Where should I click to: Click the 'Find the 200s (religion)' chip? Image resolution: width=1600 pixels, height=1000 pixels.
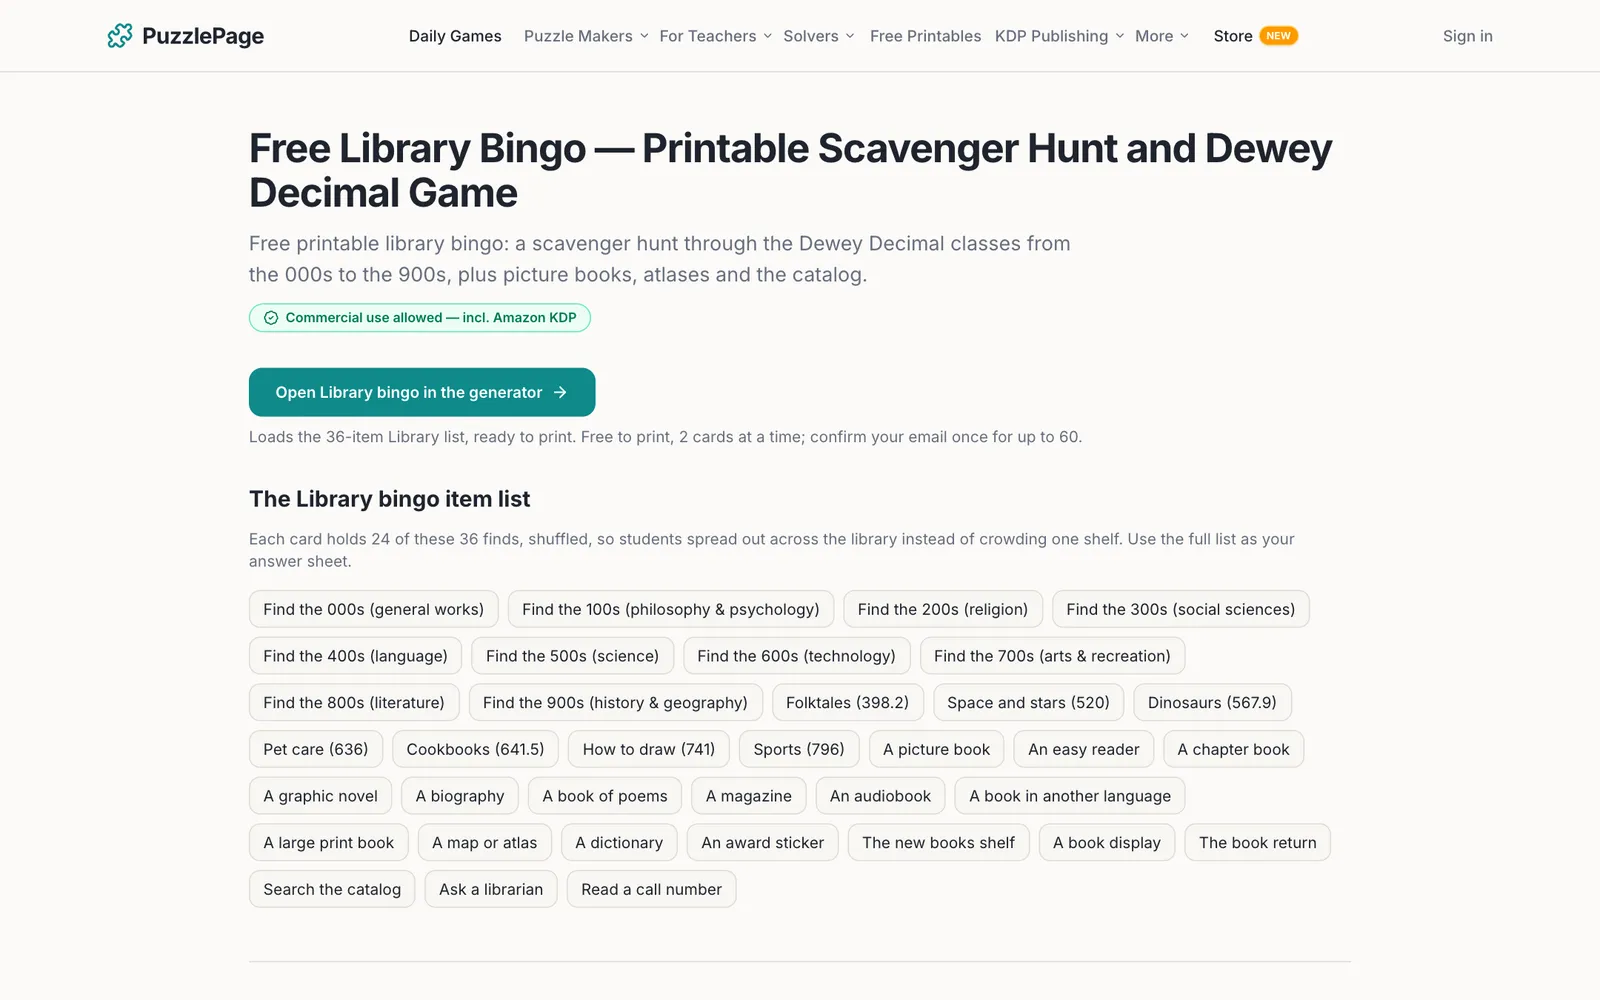coord(942,609)
